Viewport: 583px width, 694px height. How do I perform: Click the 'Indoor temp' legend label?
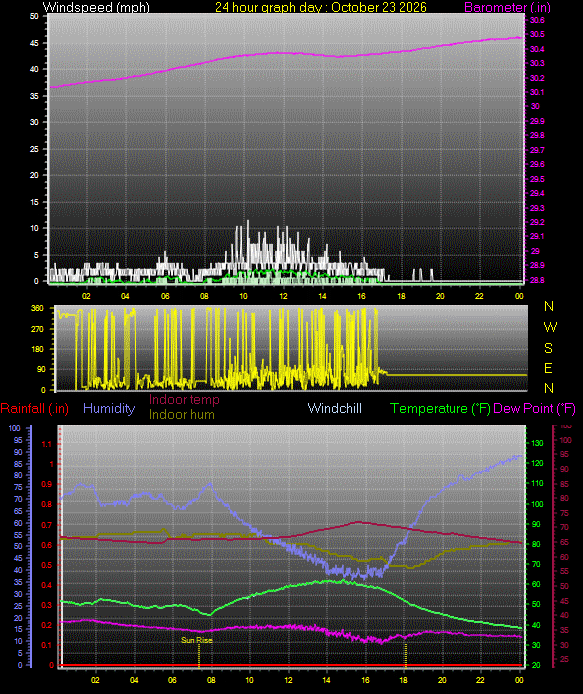click(x=184, y=400)
